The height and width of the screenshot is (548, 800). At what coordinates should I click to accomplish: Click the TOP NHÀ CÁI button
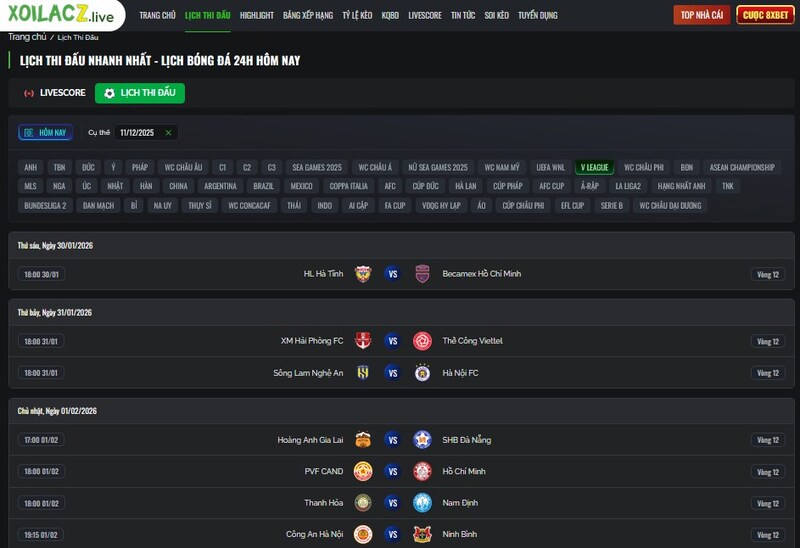pyautogui.click(x=702, y=15)
